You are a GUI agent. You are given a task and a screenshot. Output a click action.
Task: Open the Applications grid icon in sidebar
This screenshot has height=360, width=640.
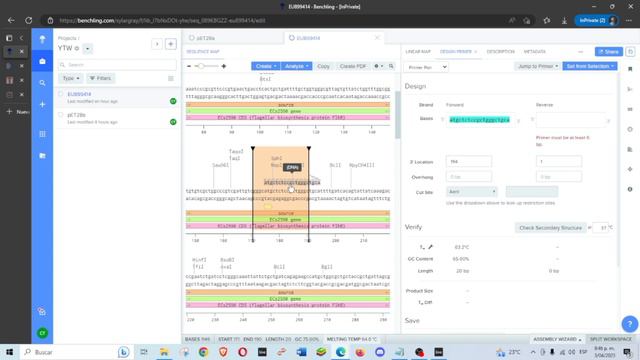pyautogui.click(x=42, y=134)
